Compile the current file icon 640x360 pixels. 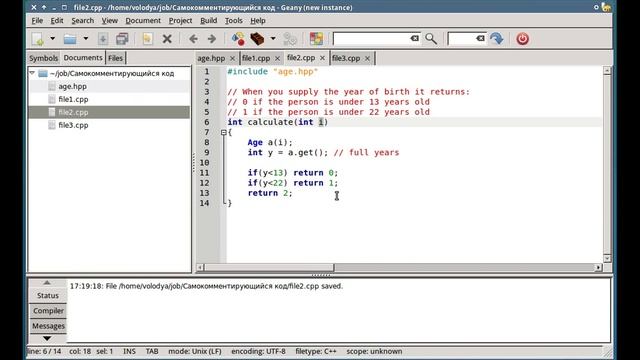pos(238,39)
